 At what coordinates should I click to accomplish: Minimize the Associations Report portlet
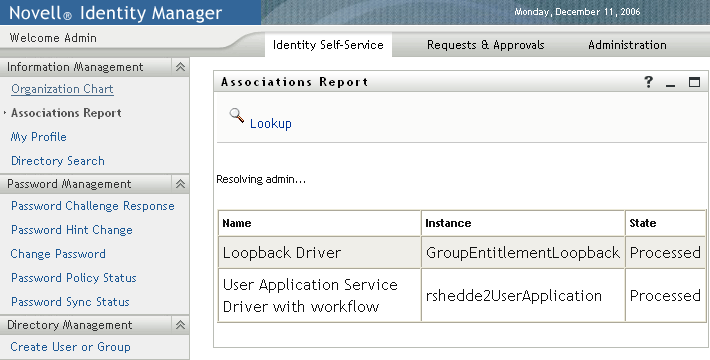tap(671, 85)
